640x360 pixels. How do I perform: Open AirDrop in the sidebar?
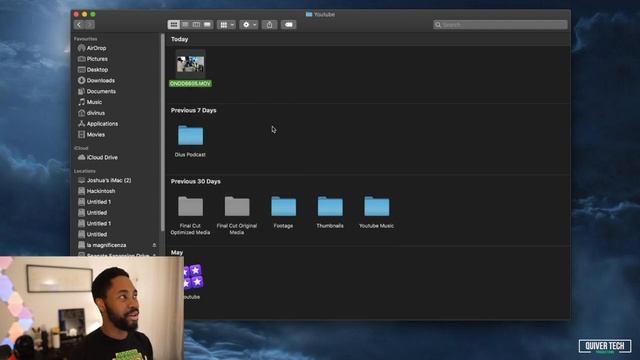tap(92, 48)
